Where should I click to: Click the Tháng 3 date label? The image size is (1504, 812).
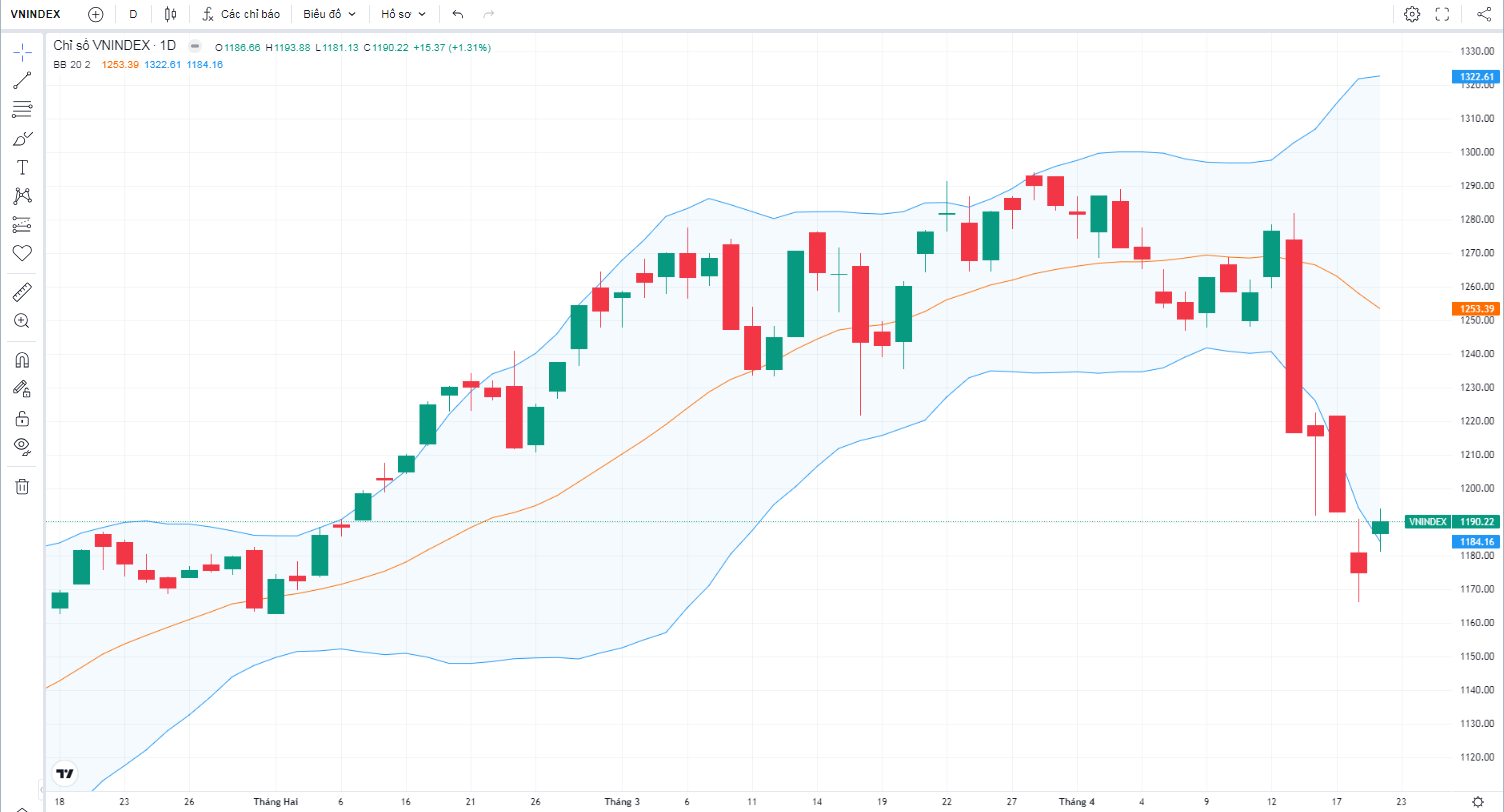pyautogui.click(x=622, y=802)
